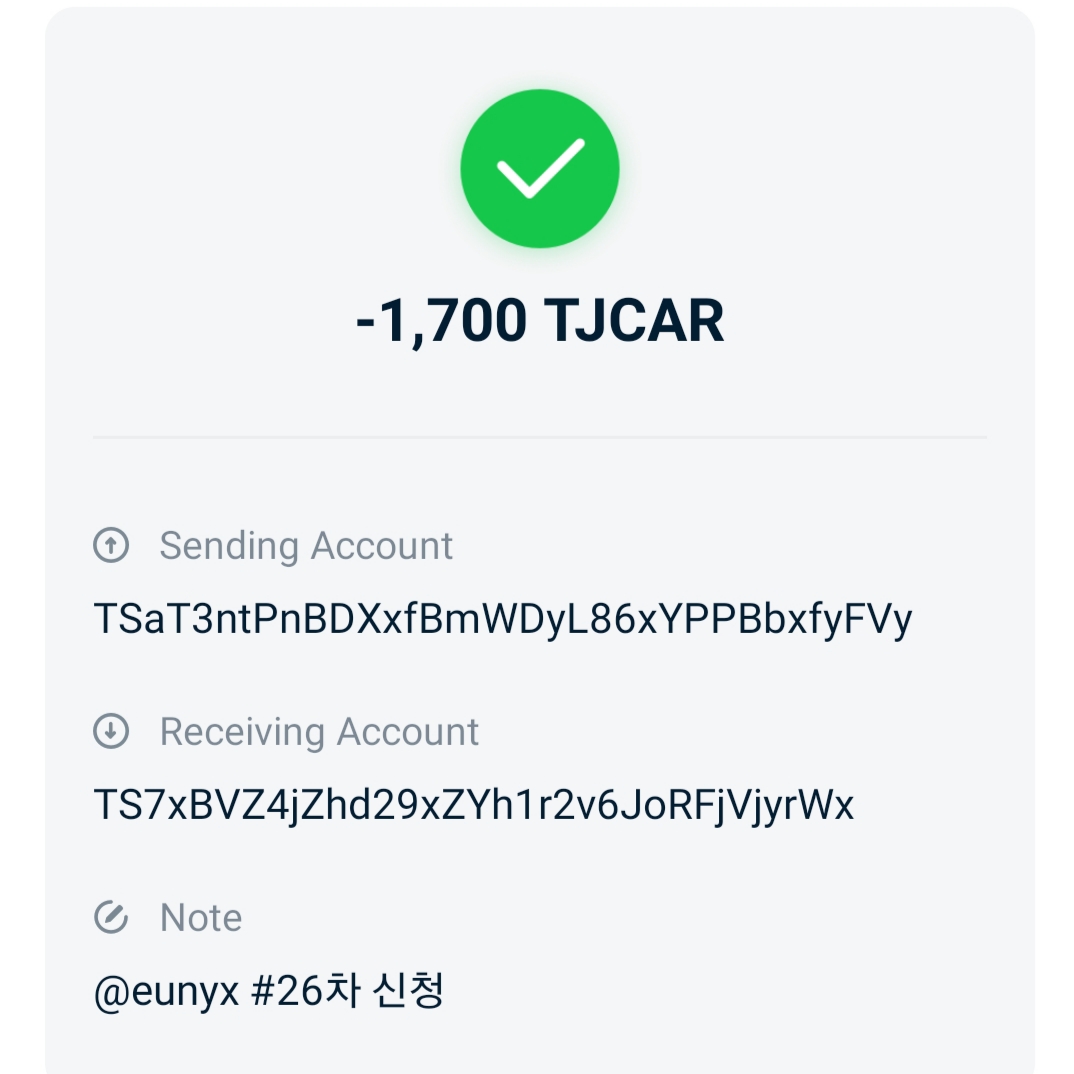
Task: Tap the white check mark inside the circle
Action: point(540,168)
